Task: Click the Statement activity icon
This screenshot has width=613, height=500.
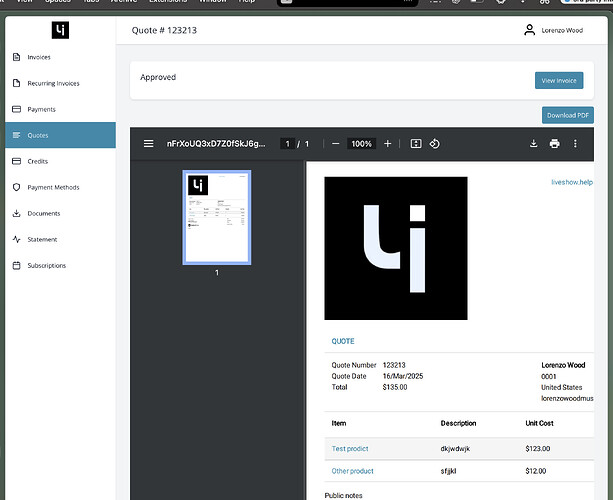Action: (x=16, y=239)
